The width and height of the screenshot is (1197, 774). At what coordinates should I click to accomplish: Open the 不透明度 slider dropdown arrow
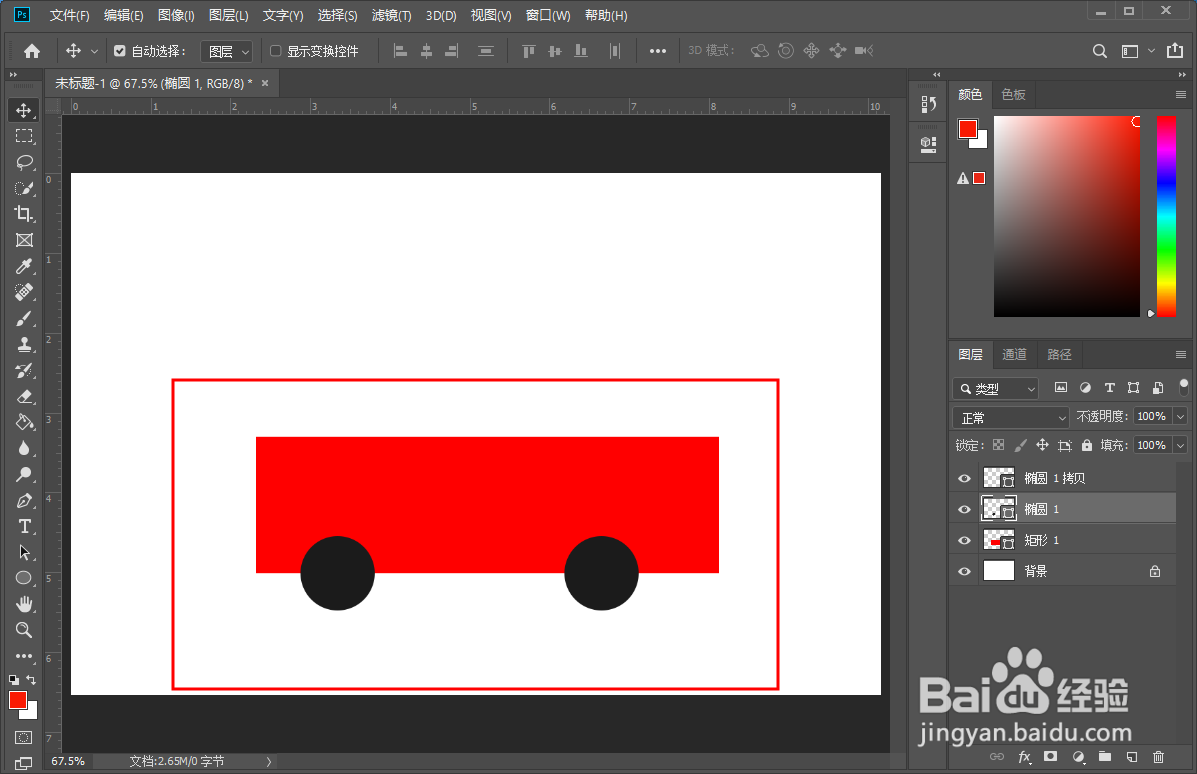coord(1180,416)
